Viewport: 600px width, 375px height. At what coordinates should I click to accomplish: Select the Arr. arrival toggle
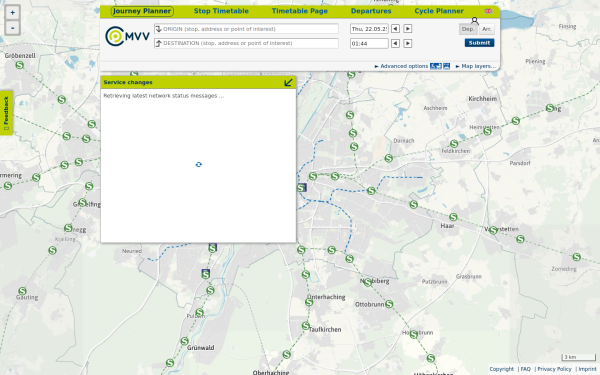(x=486, y=29)
